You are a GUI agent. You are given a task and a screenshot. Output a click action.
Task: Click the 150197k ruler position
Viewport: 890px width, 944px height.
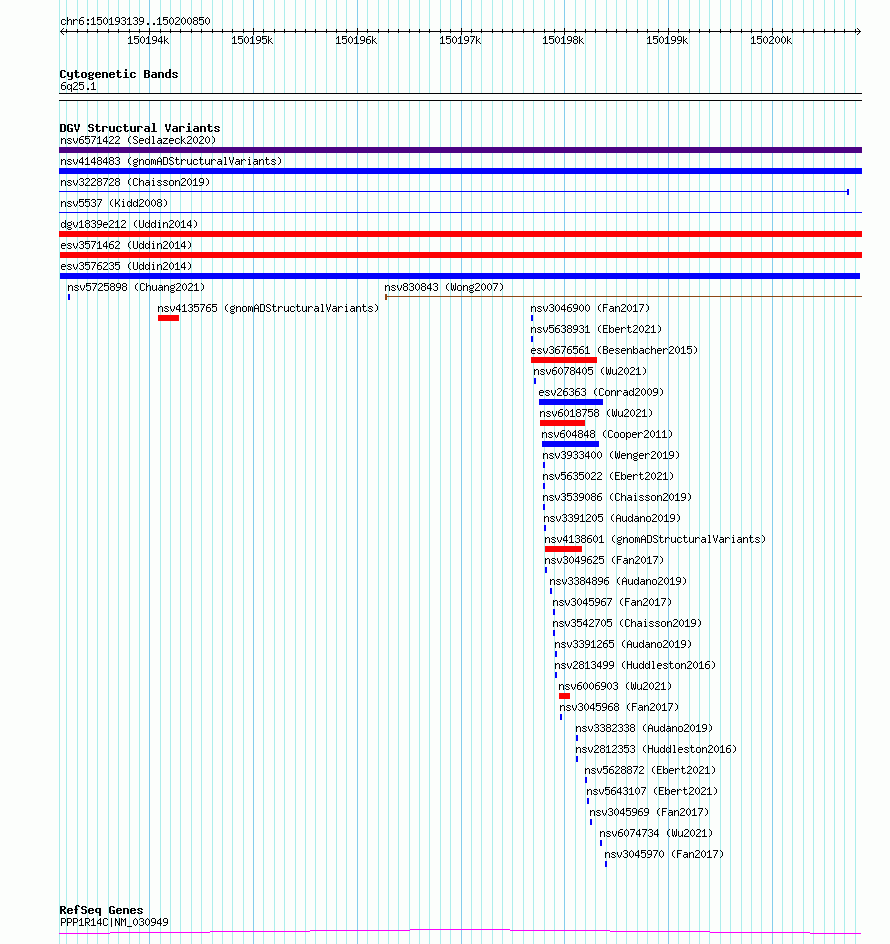460,40
